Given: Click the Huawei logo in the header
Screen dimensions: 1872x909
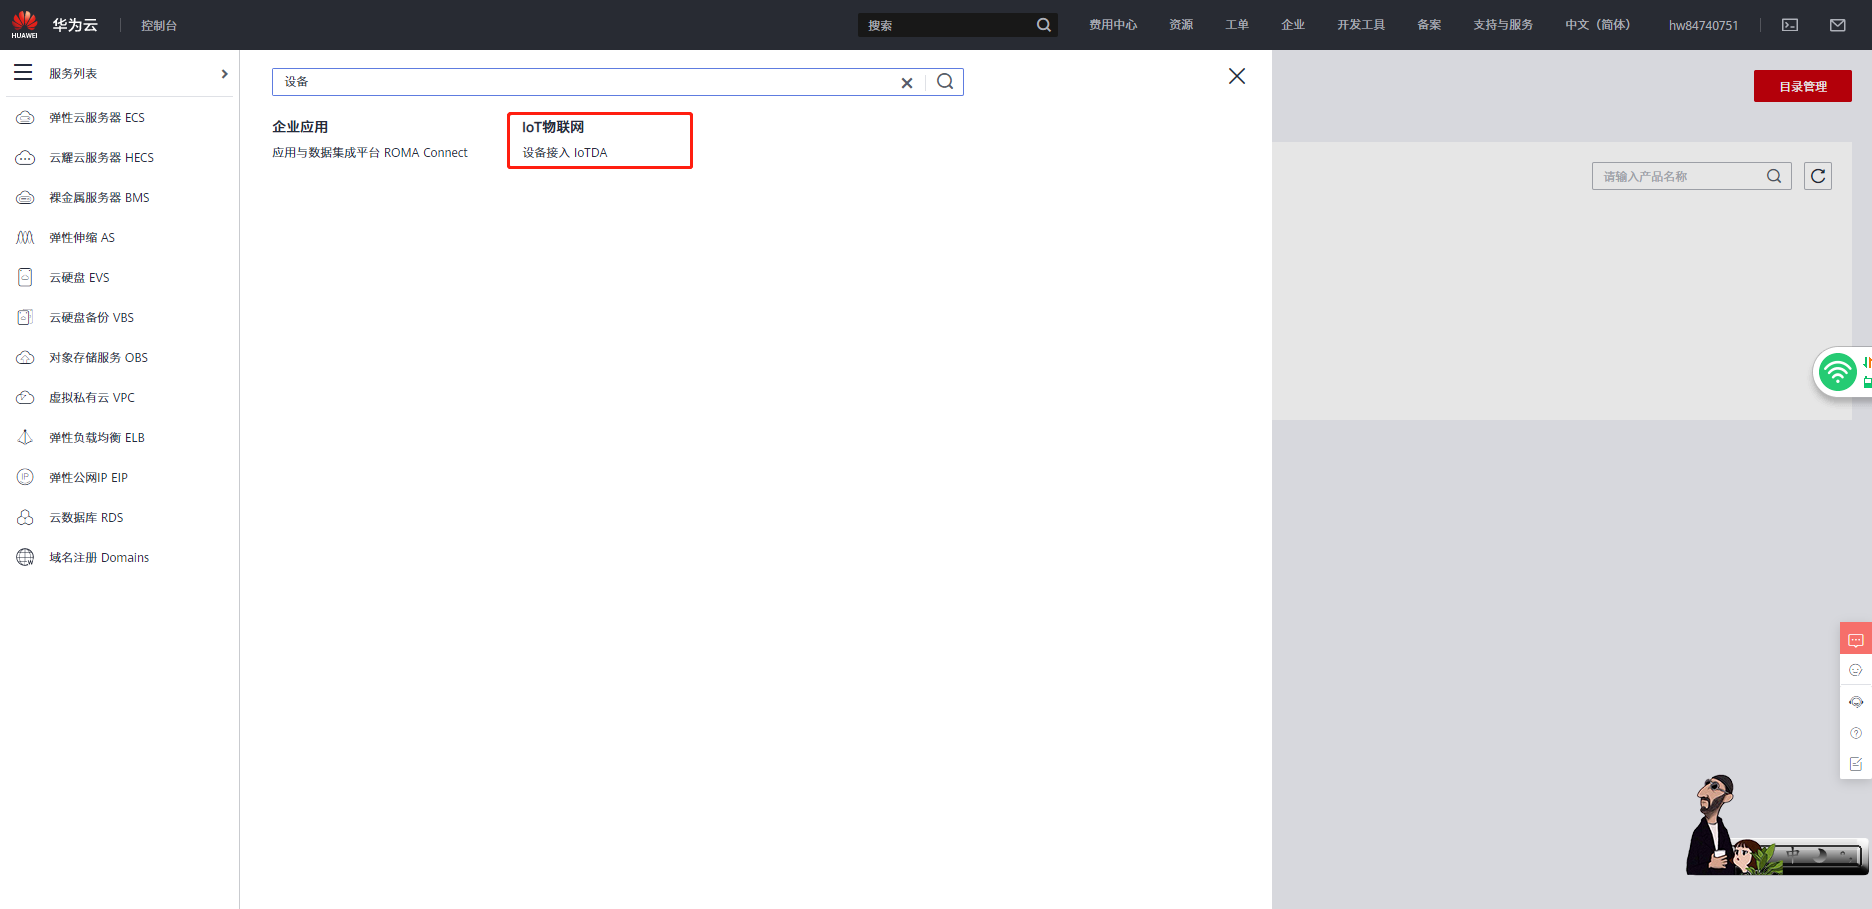Looking at the screenshot, I should pyautogui.click(x=24, y=24).
